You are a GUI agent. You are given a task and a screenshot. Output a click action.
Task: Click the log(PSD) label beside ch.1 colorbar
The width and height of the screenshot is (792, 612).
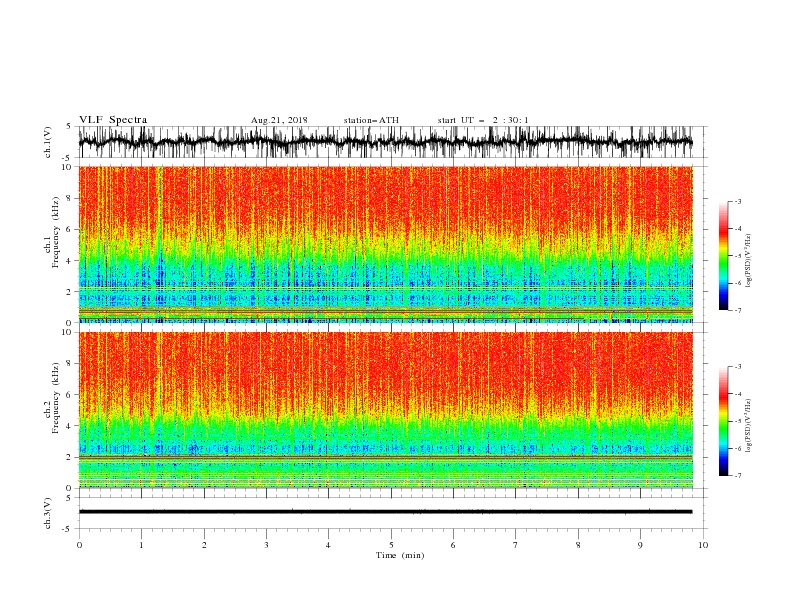[x=748, y=261]
